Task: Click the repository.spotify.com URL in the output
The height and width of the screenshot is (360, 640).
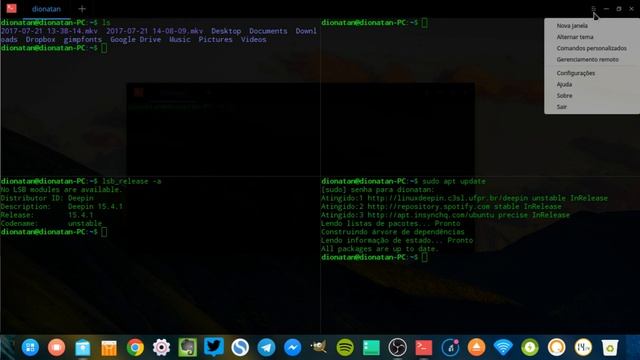Action: point(428,207)
